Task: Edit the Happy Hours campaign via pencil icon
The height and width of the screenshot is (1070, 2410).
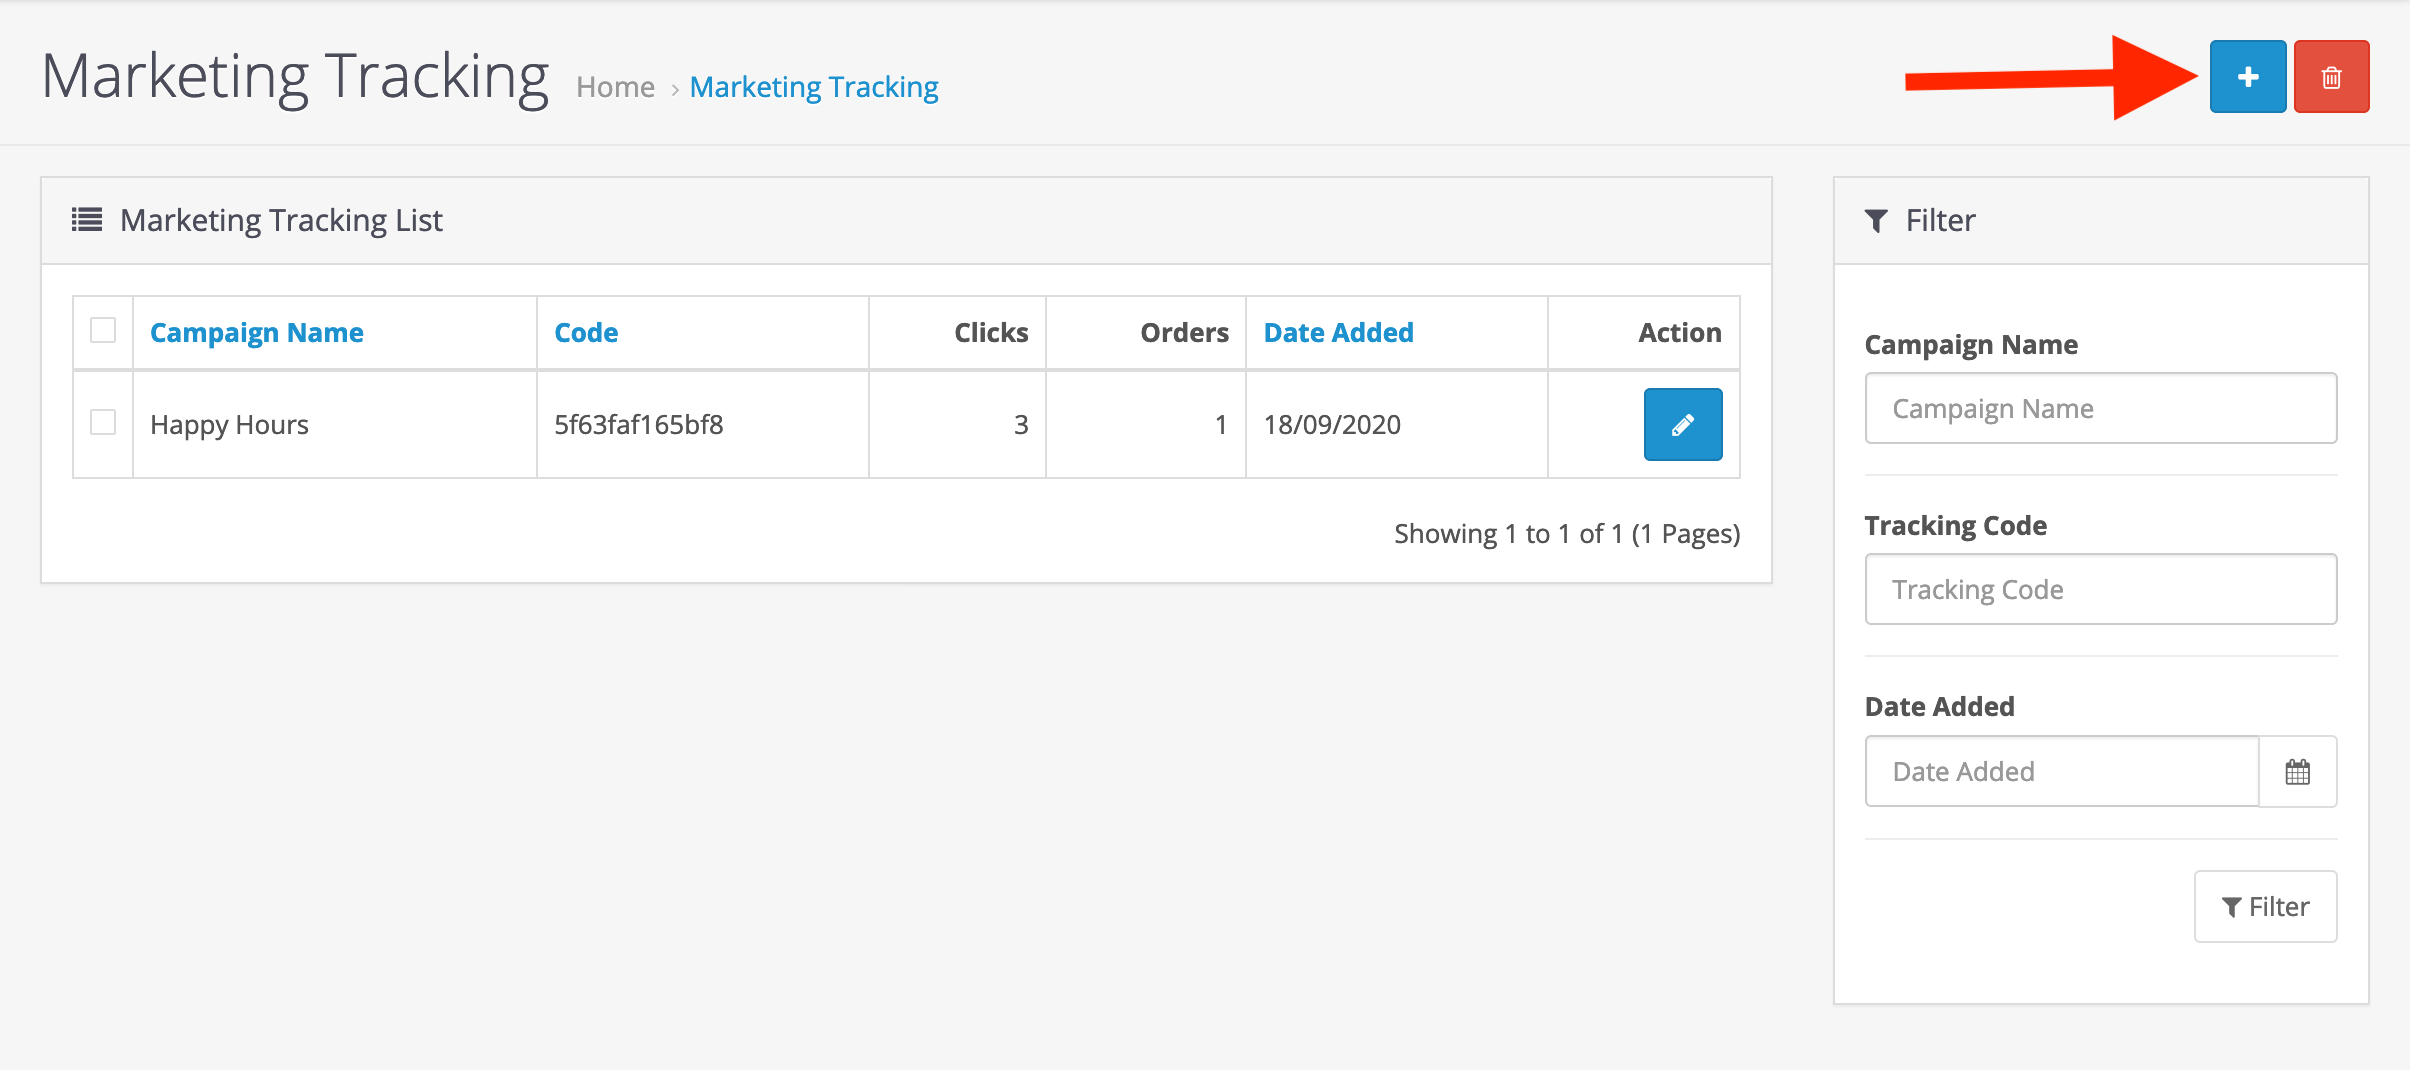Action: point(1683,424)
